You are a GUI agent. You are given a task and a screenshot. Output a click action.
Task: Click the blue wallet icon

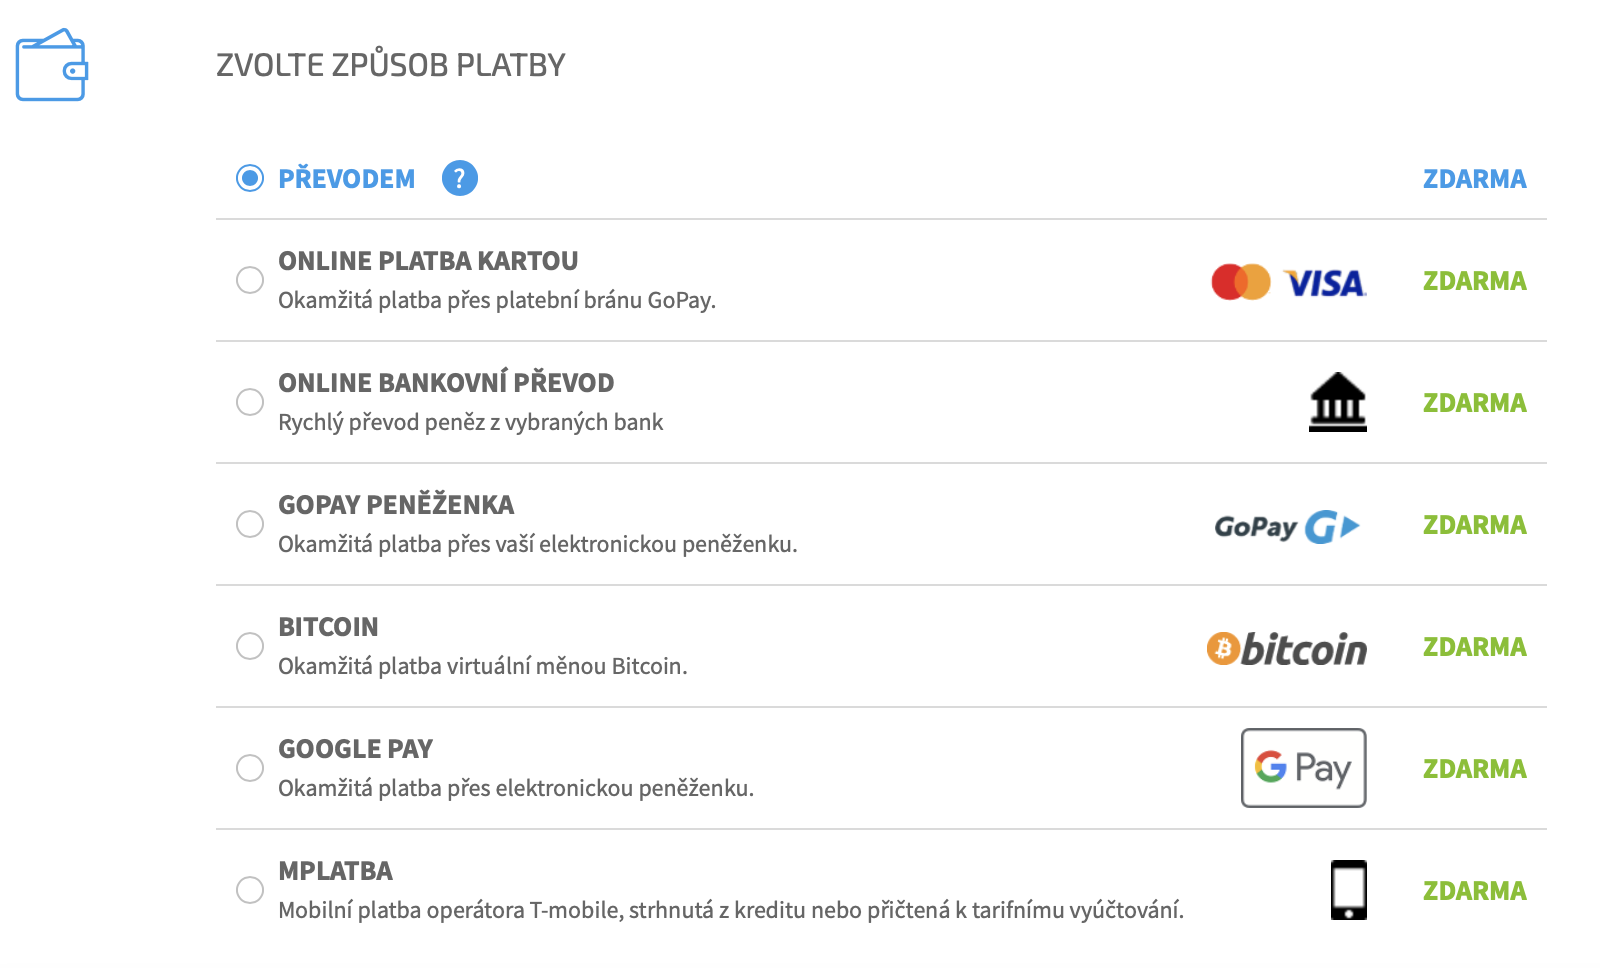52,65
